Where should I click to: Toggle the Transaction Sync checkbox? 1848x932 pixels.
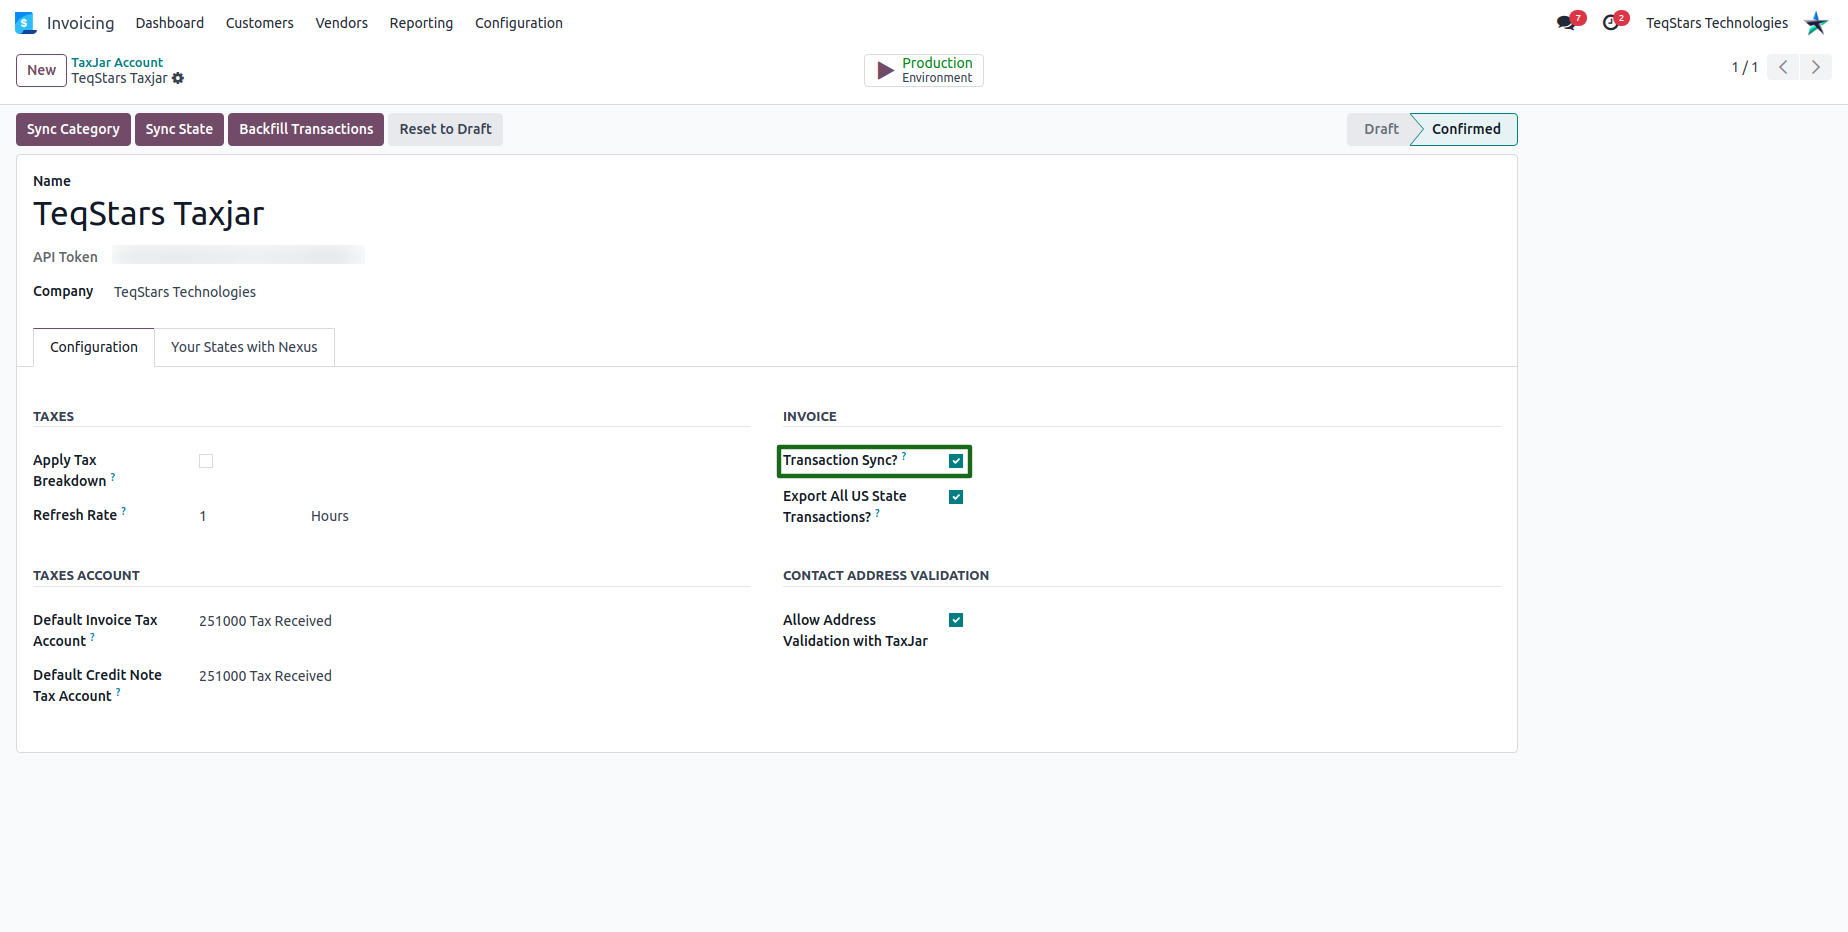(x=956, y=461)
